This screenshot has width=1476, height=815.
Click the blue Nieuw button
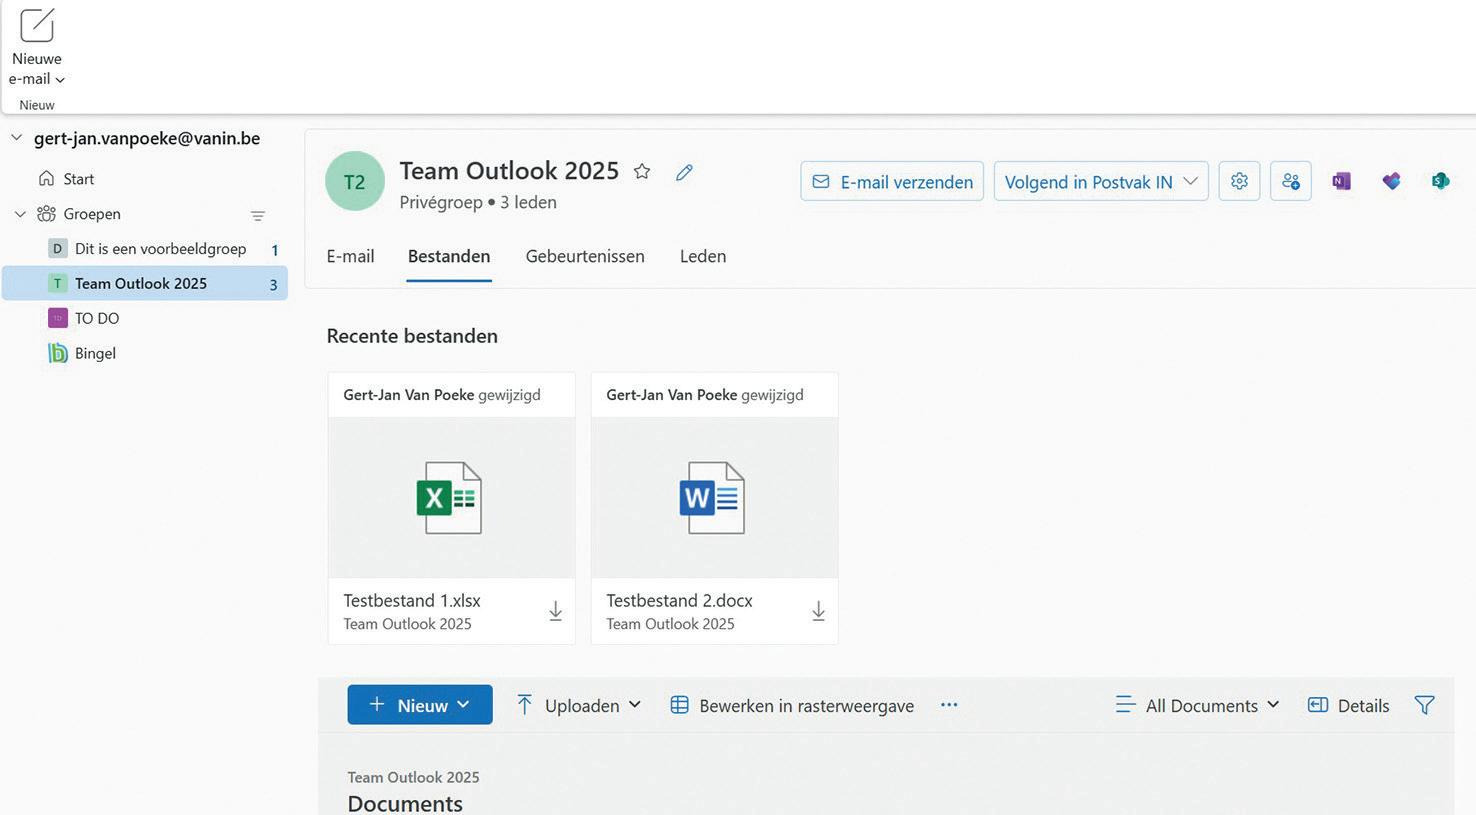tap(420, 705)
